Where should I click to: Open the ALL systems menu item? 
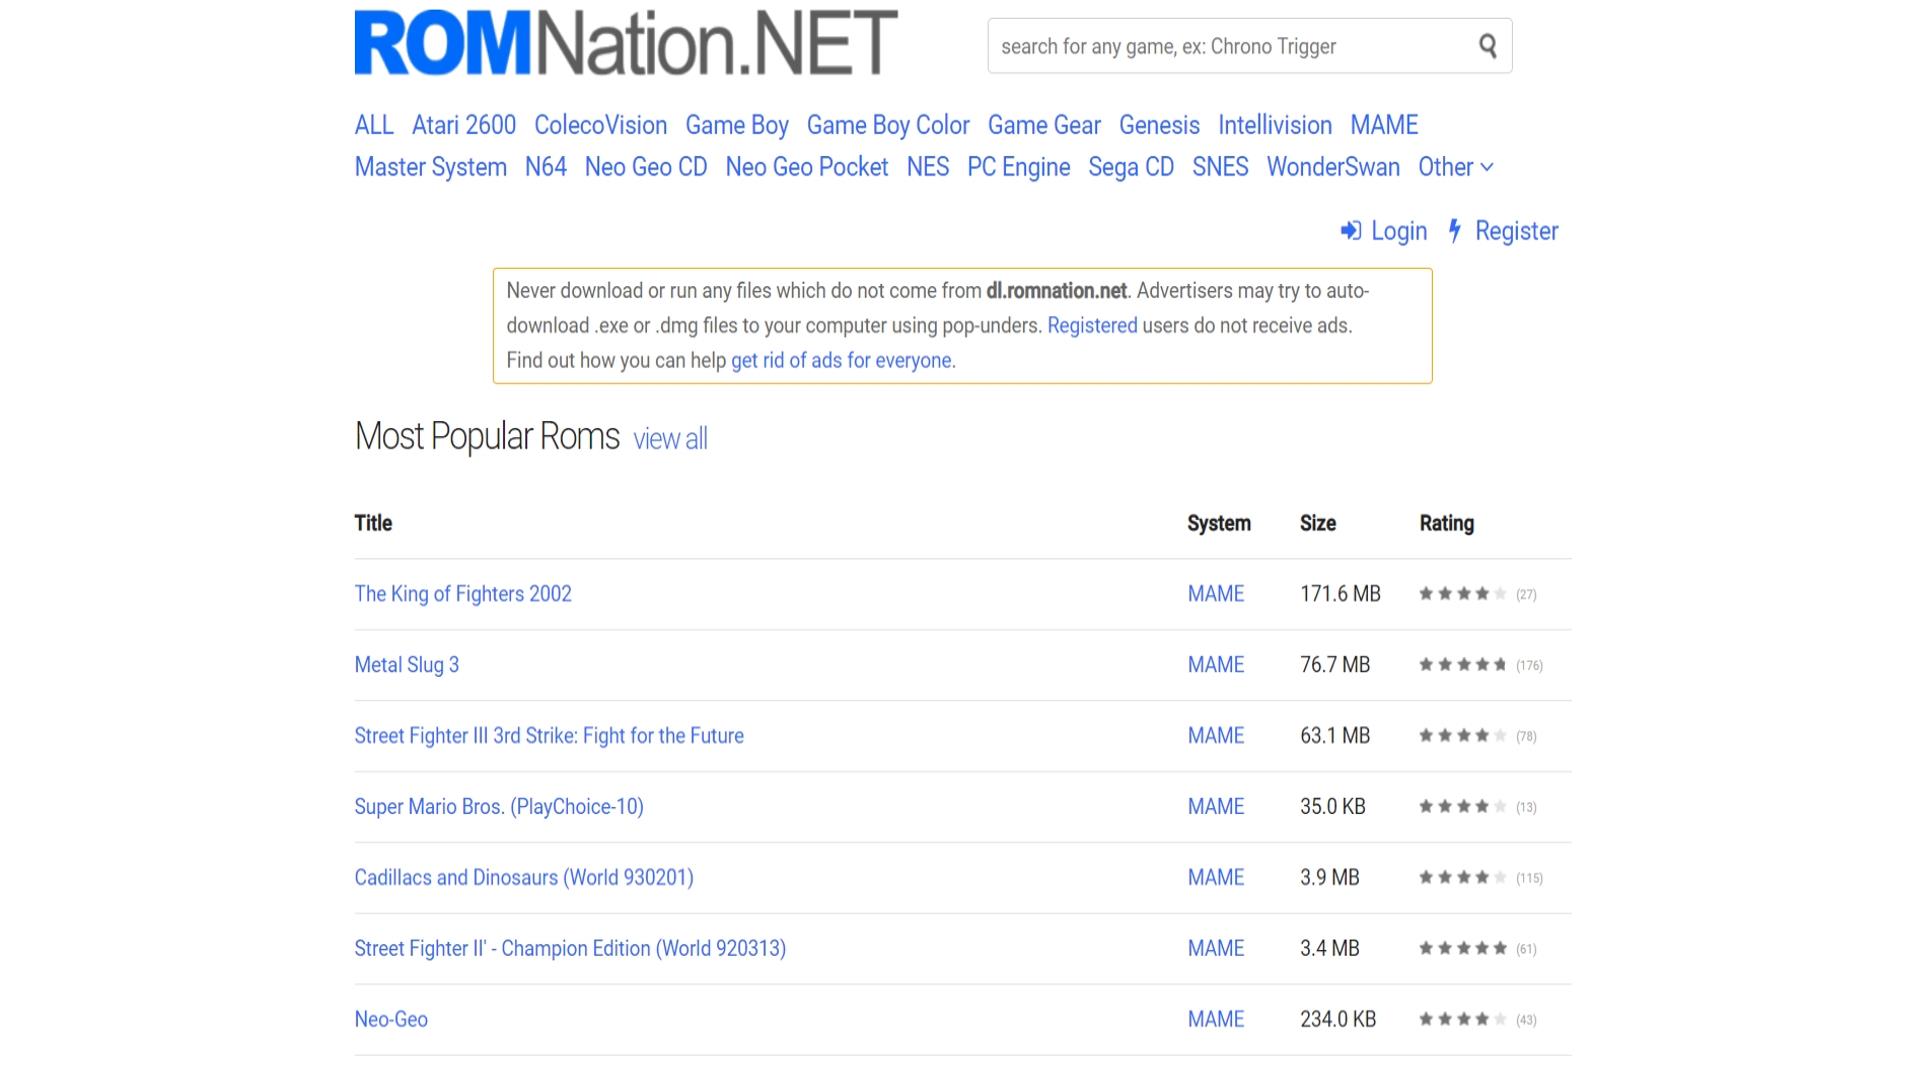pyautogui.click(x=374, y=125)
